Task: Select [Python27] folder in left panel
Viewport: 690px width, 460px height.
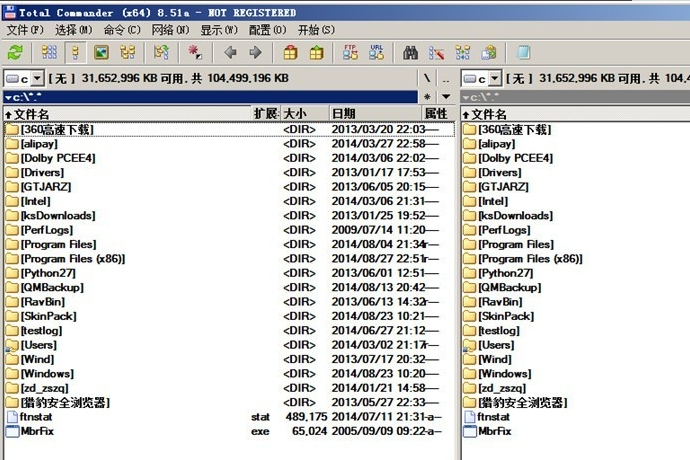Action: pyautogui.click(x=229, y=273)
